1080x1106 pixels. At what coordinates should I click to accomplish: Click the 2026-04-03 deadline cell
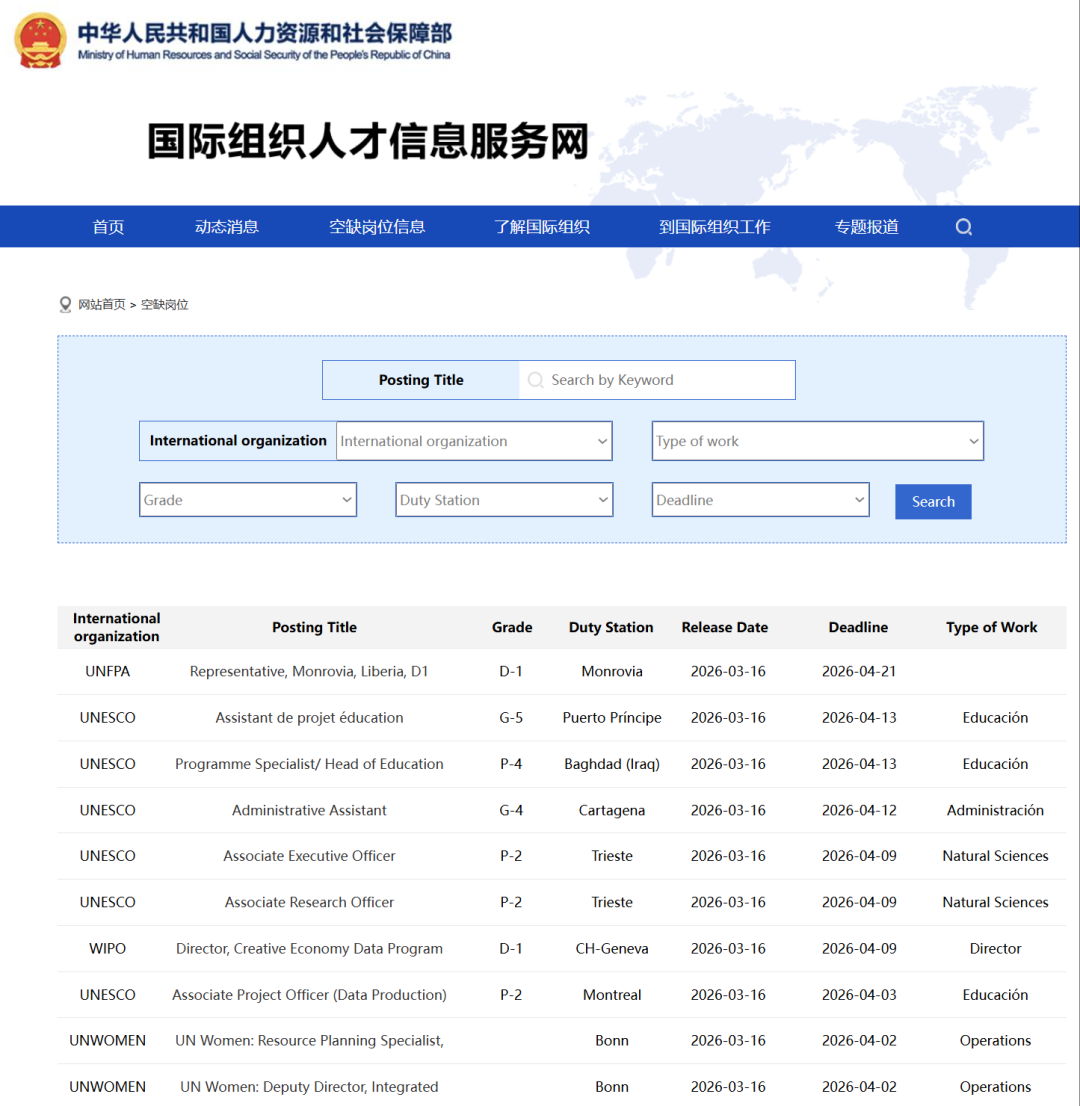[x=858, y=995]
